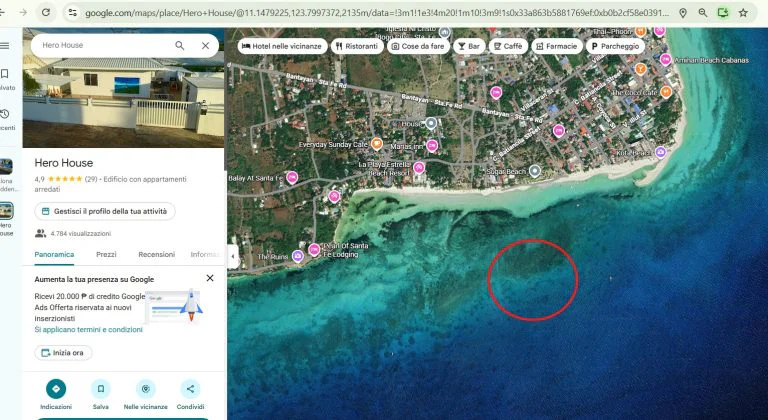Switch to the Panoramica tab
This screenshot has width=768, height=420.
pyautogui.click(x=54, y=254)
